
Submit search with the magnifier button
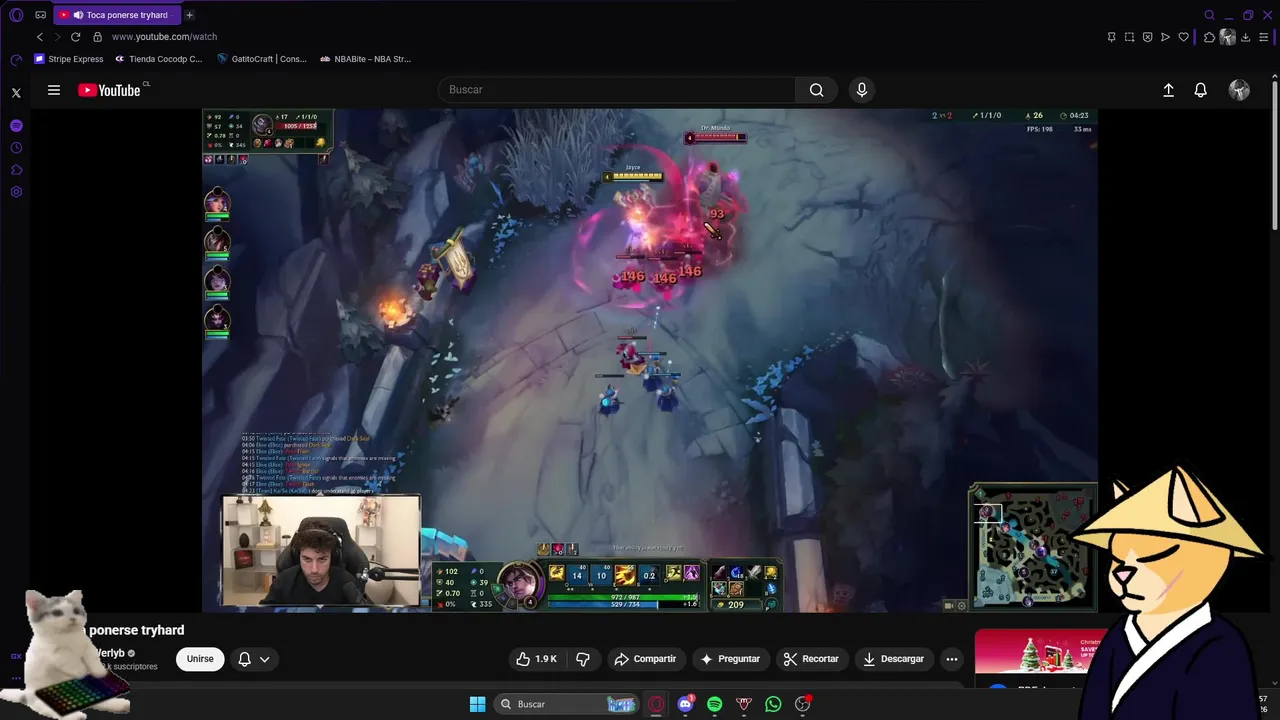coord(817,90)
